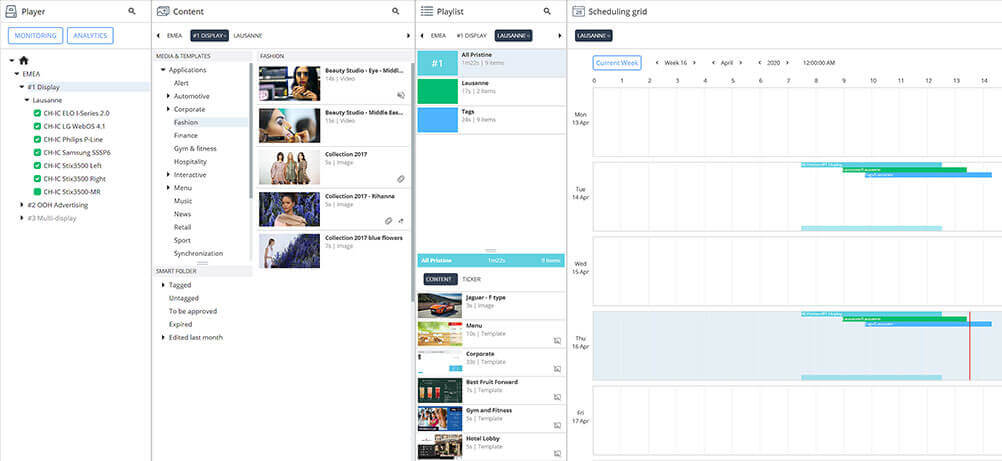Click the muted speaker icon on Beauty Studio - Eye

pyautogui.click(x=401, y=95)
